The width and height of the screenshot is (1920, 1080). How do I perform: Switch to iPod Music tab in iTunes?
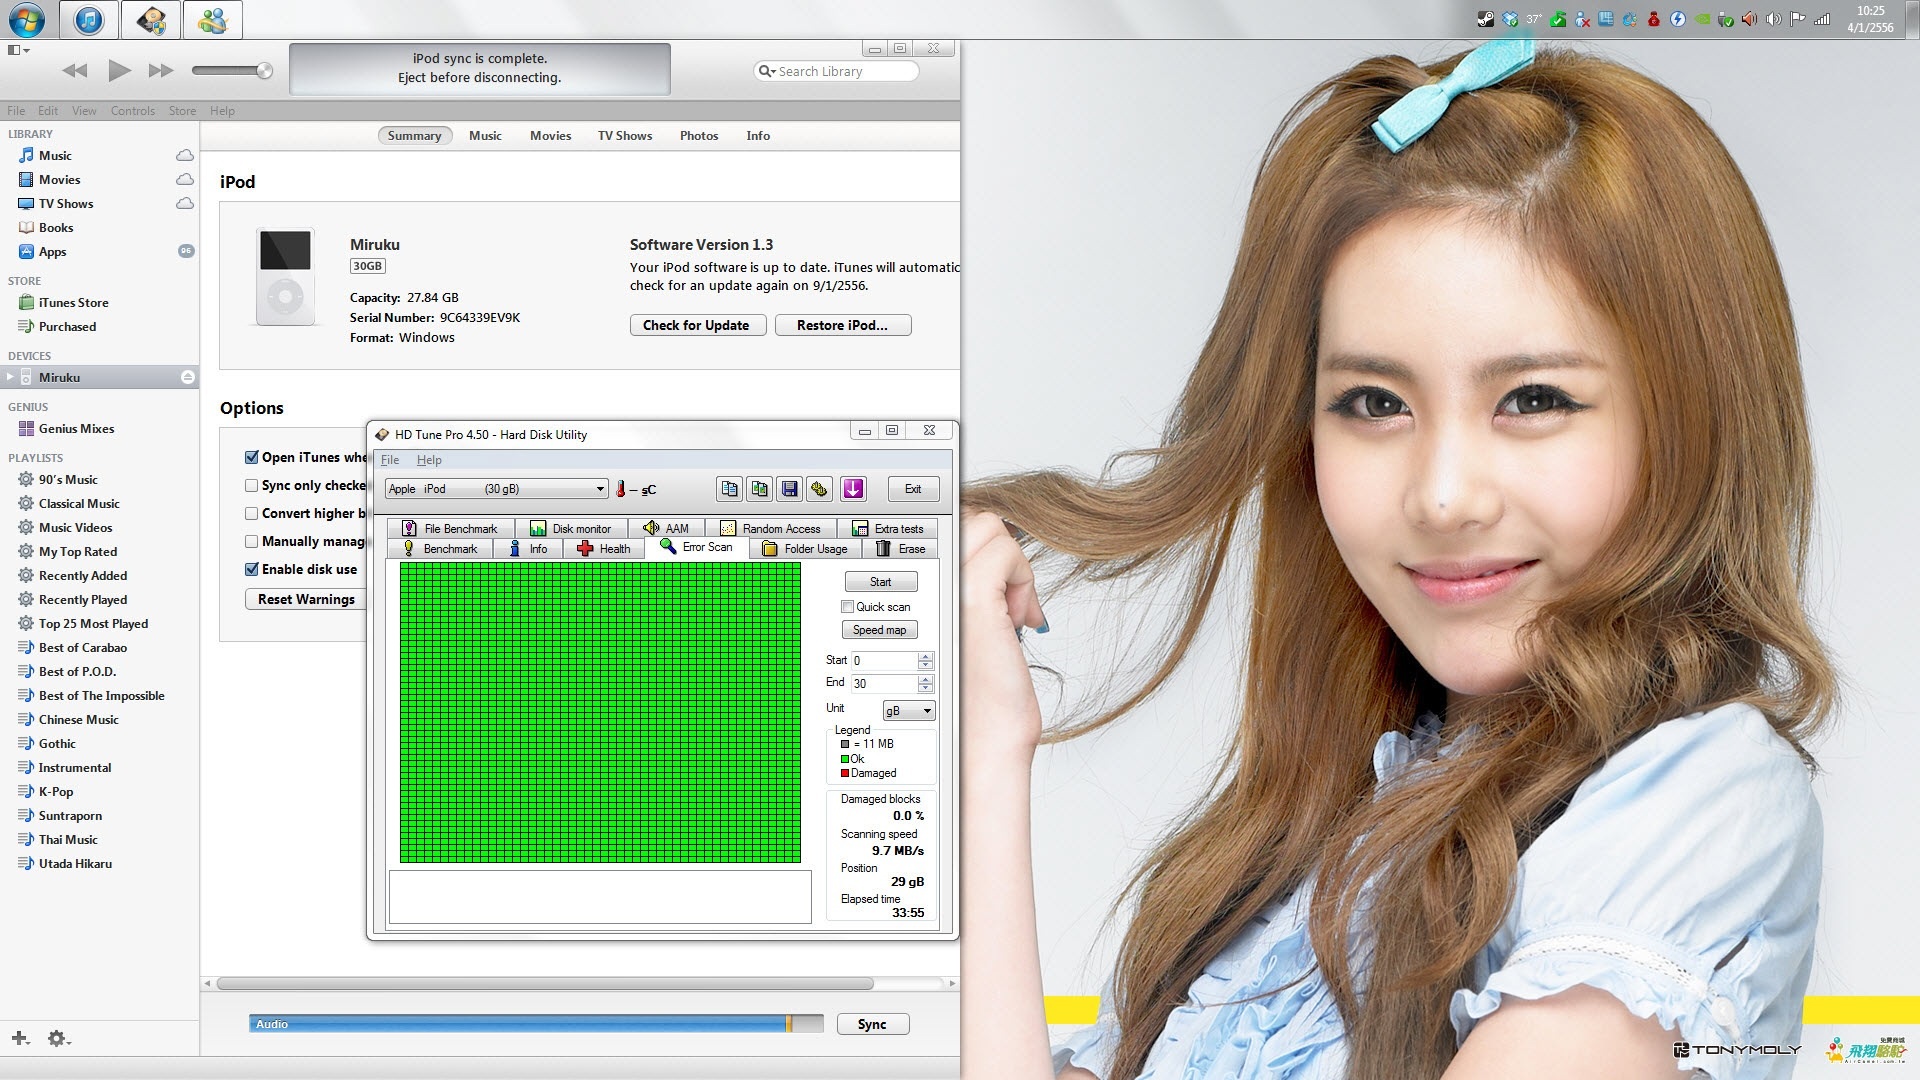[485, 136]
